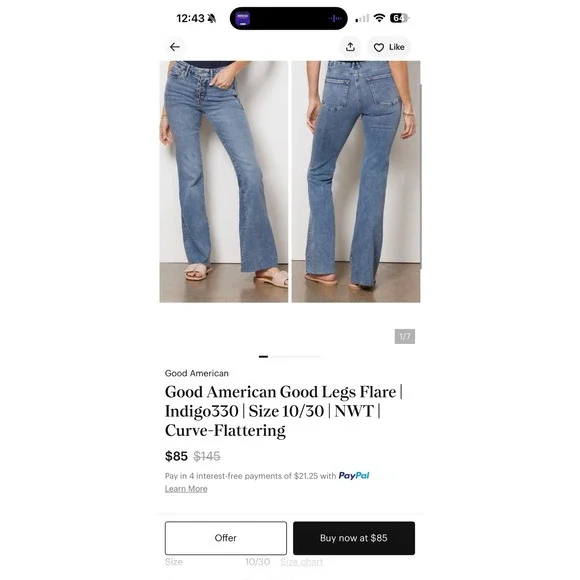This screenshot has height=580, width=580.
Task: Tap the heart Like button
Action: pyautogui.click(x=389, y=47)
